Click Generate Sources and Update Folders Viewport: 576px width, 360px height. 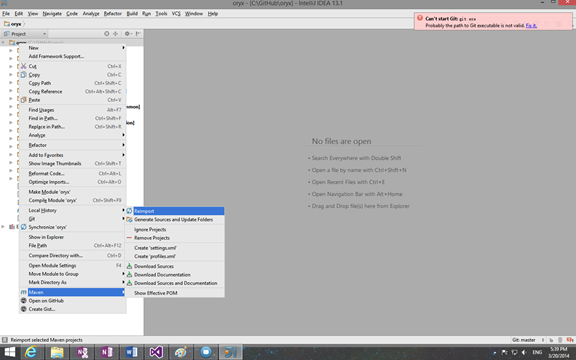point(175,219)
